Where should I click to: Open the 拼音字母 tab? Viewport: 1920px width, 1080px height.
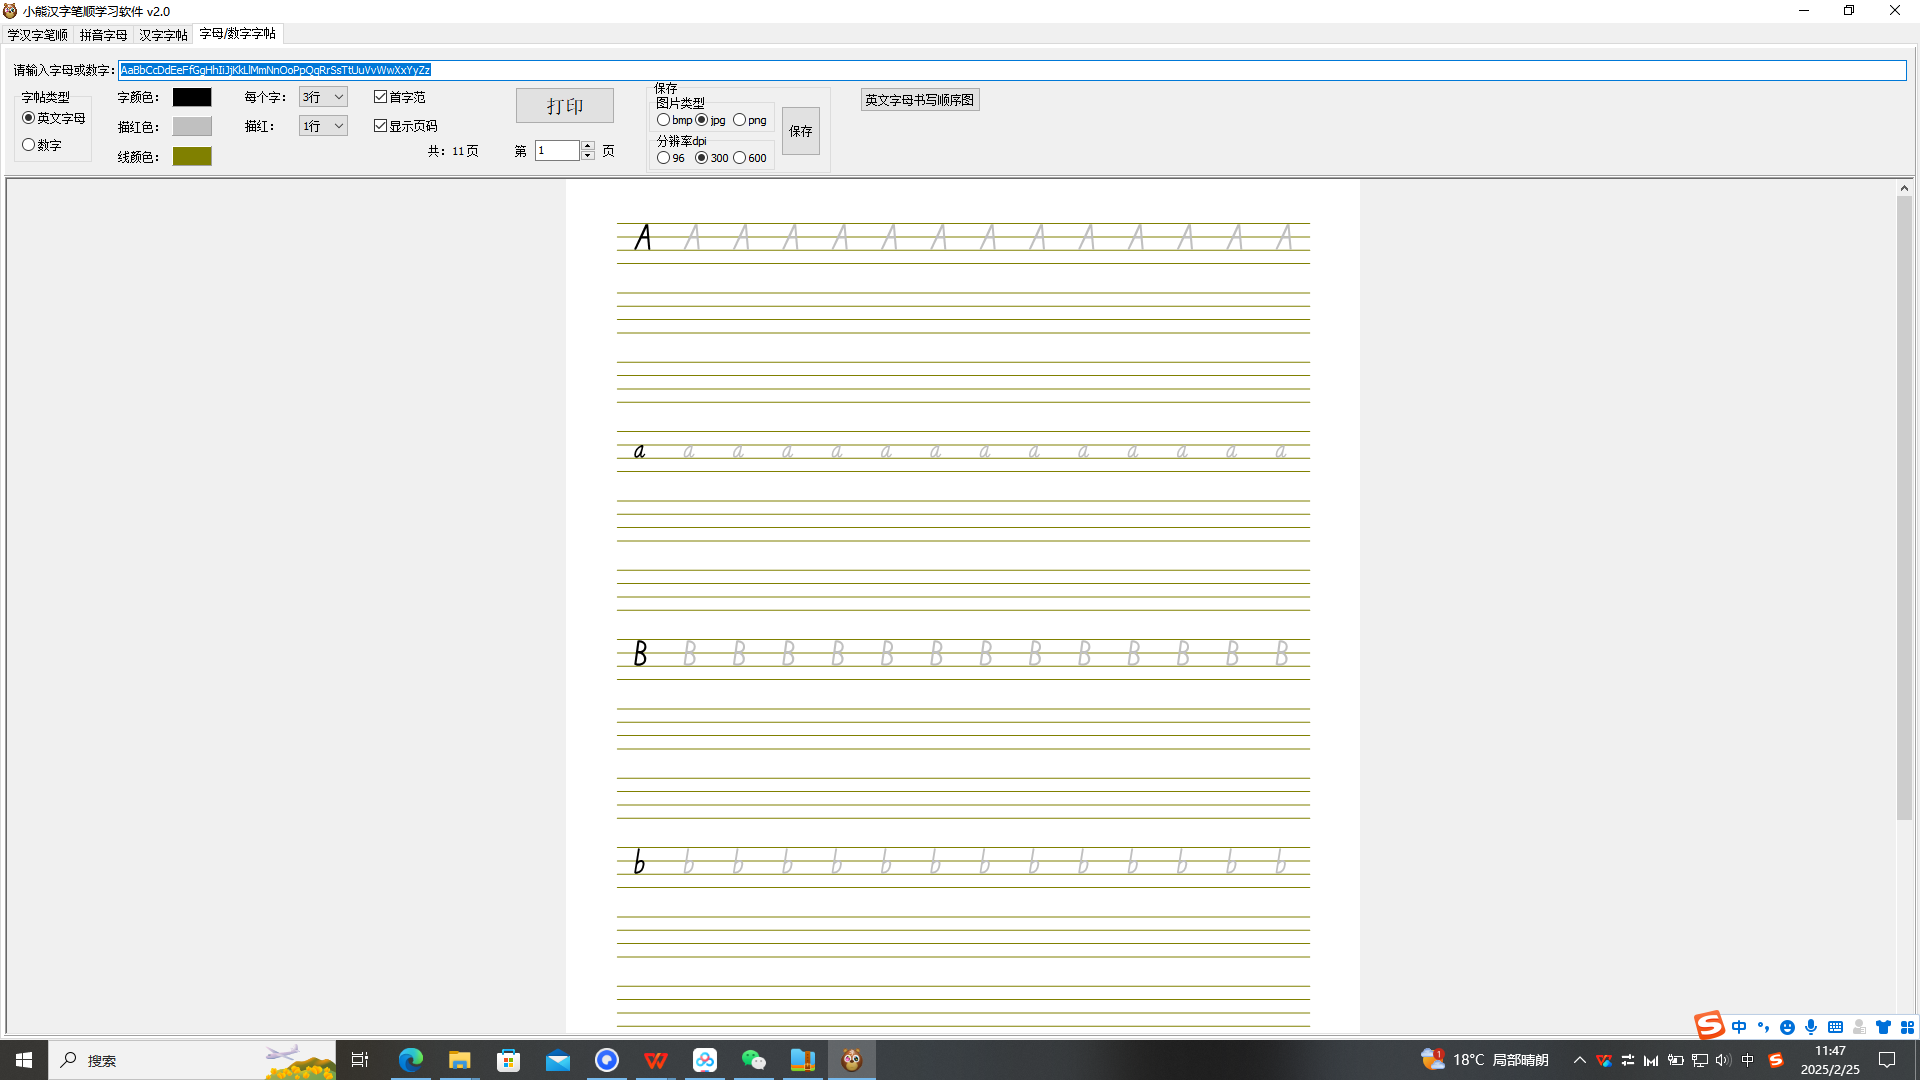[104, 35]
